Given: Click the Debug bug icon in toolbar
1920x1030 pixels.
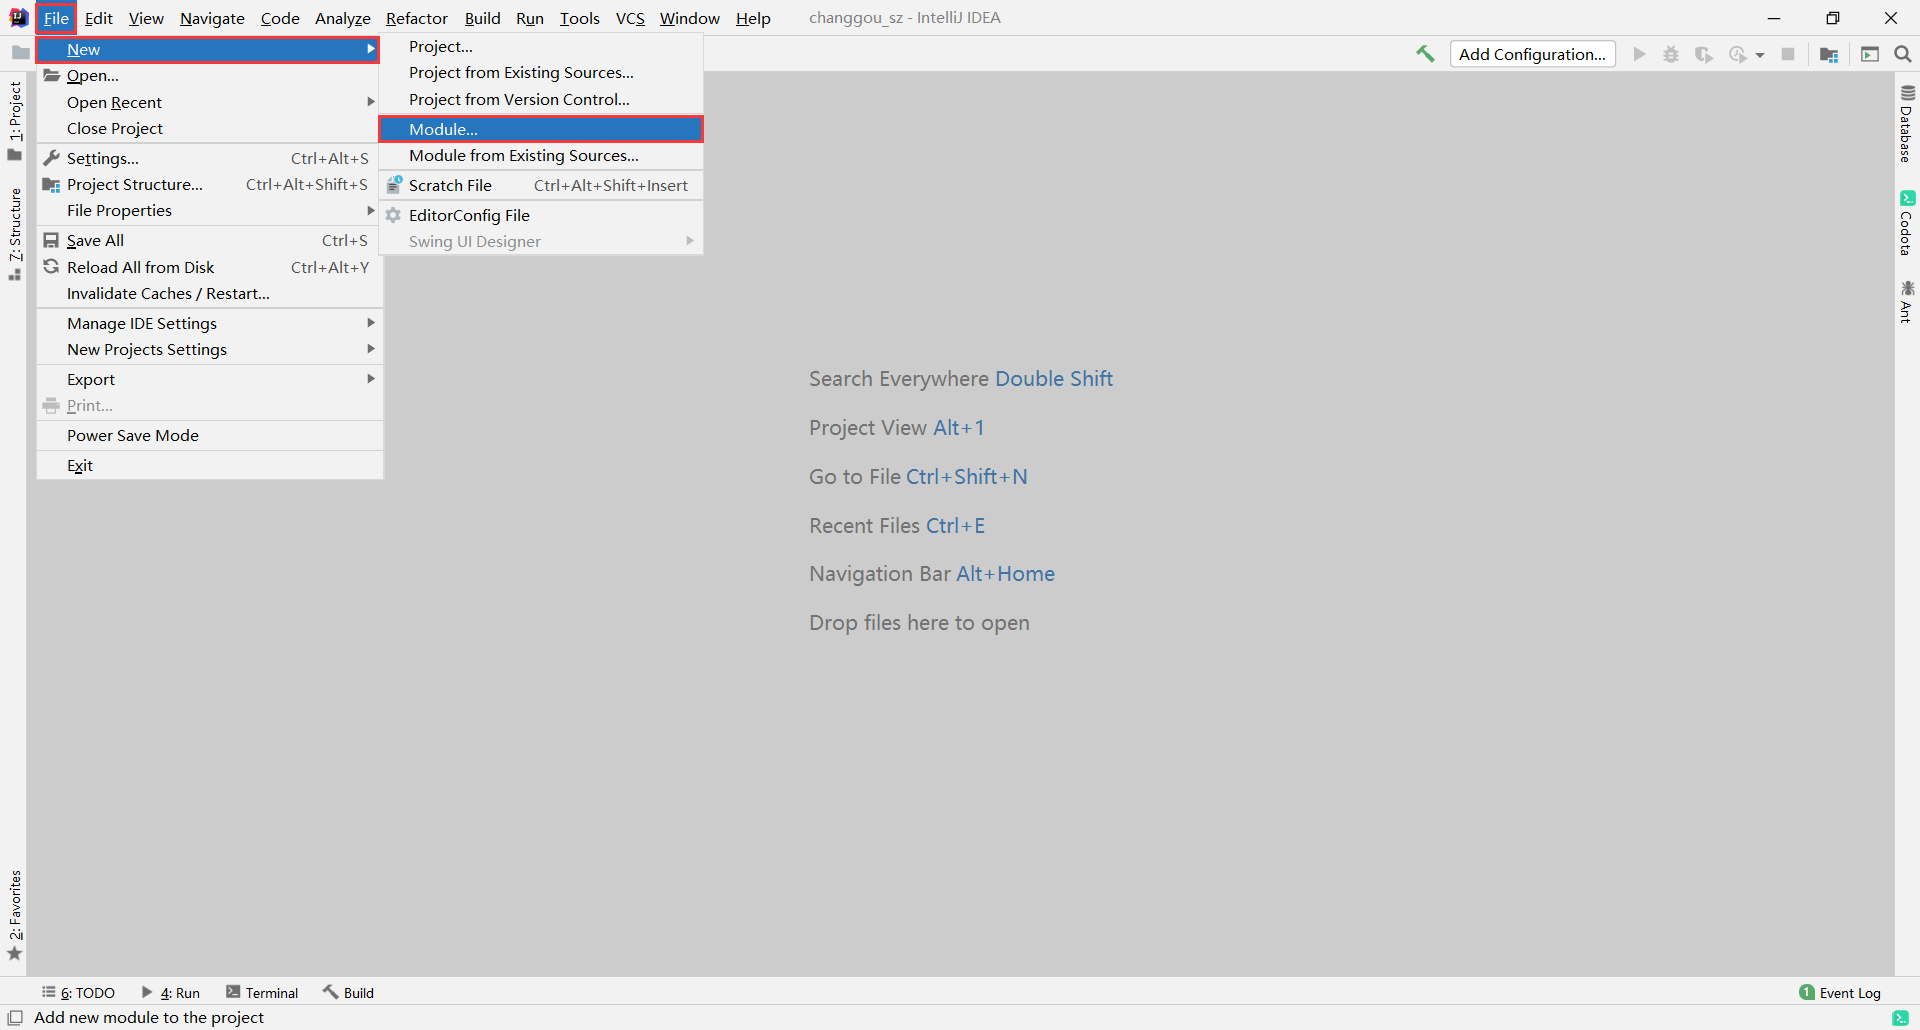Looking at the screenshot, I should pyautogui.click(x=1671, y=54).
